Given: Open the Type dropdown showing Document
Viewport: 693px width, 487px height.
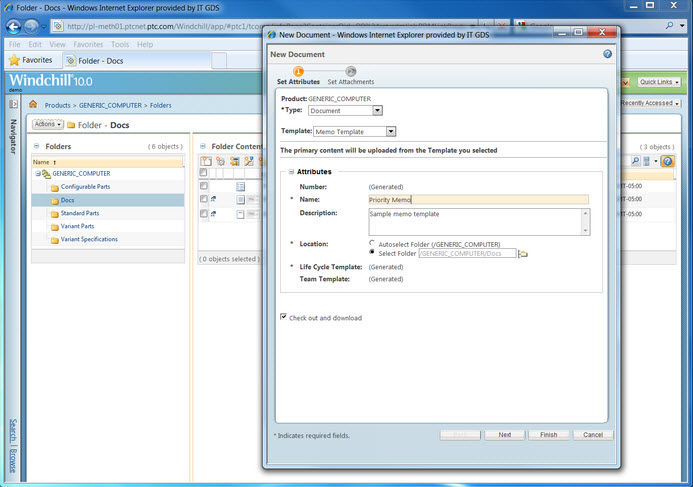Looking at the screenshot, I should (377, 110).
